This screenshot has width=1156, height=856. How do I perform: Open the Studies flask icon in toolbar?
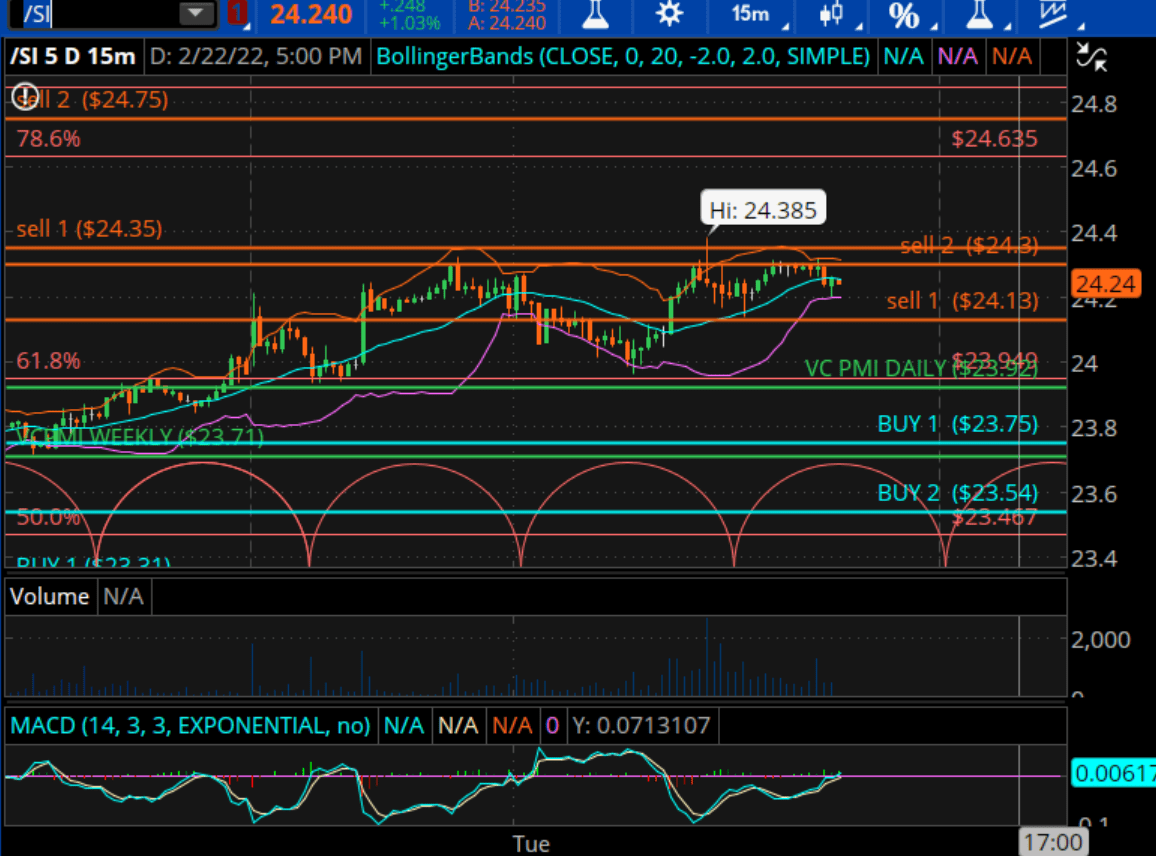(595, 15)
